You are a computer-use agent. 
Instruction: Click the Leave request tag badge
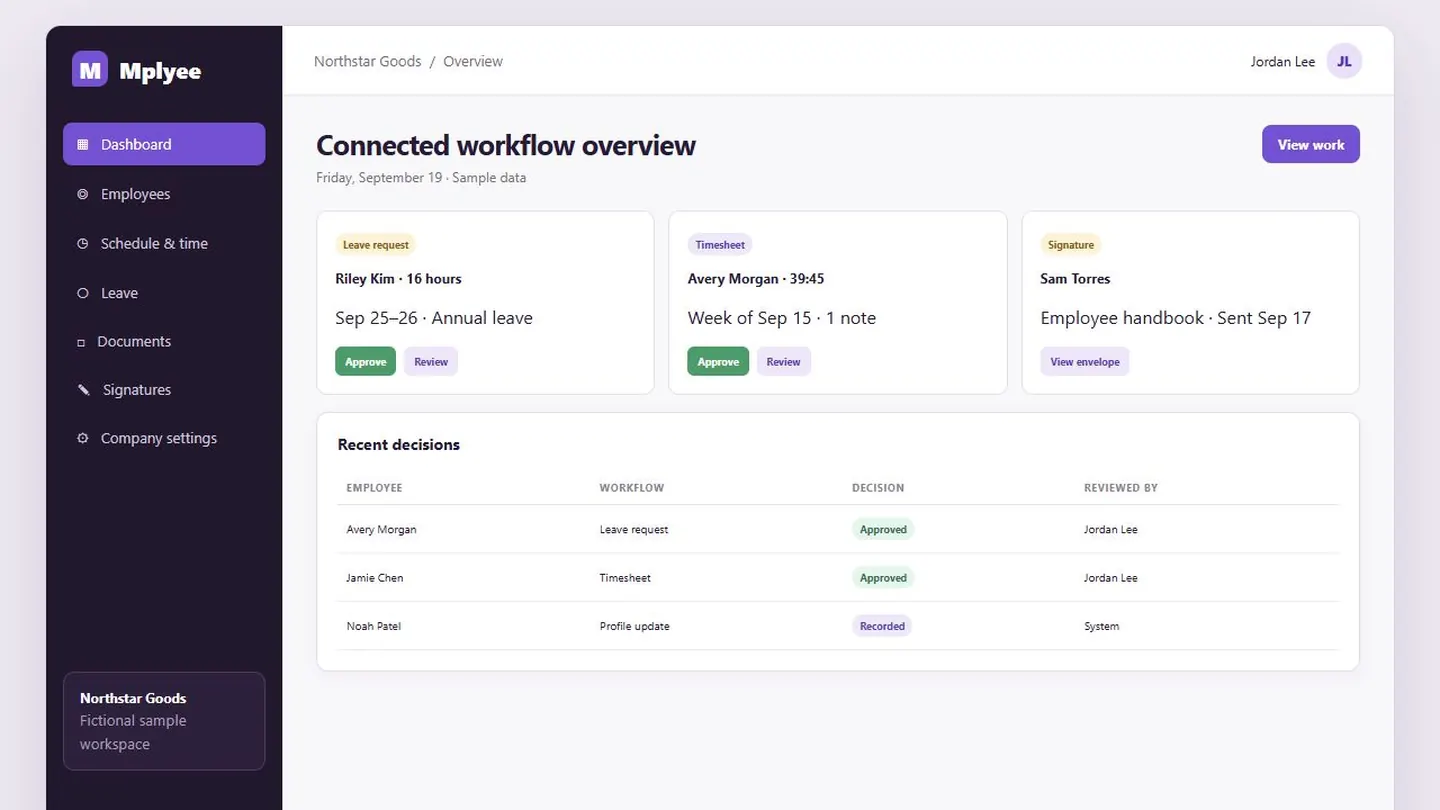click(375, 245)
